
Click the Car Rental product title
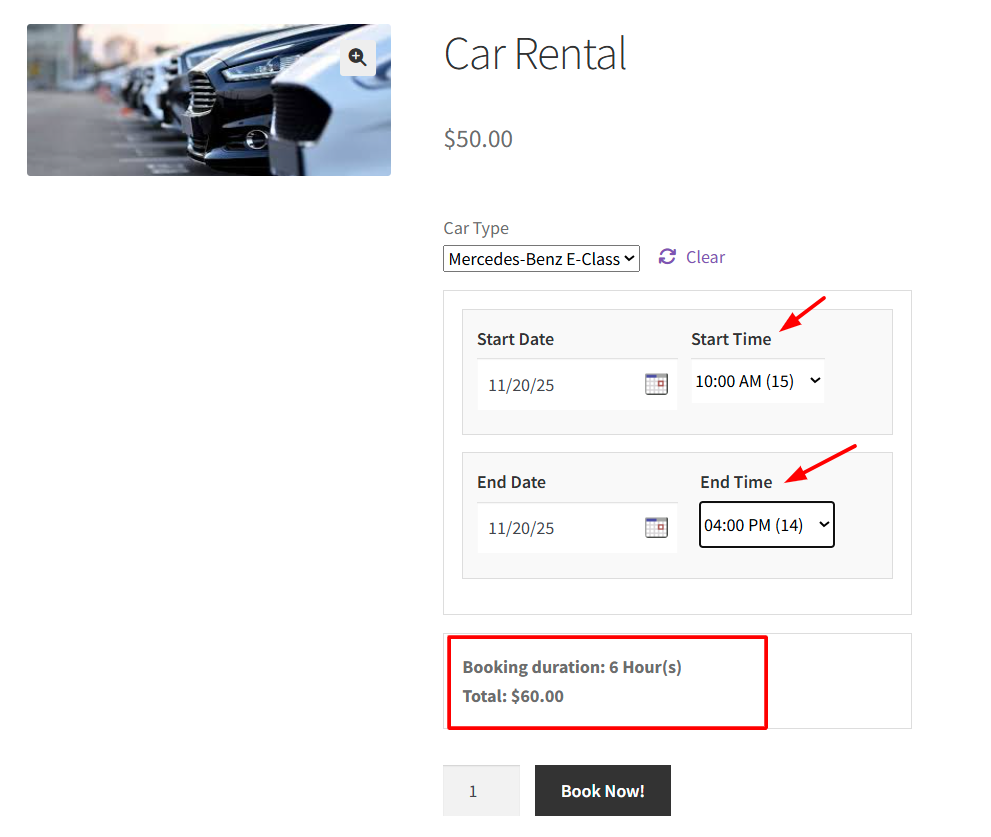coord(535,54)
